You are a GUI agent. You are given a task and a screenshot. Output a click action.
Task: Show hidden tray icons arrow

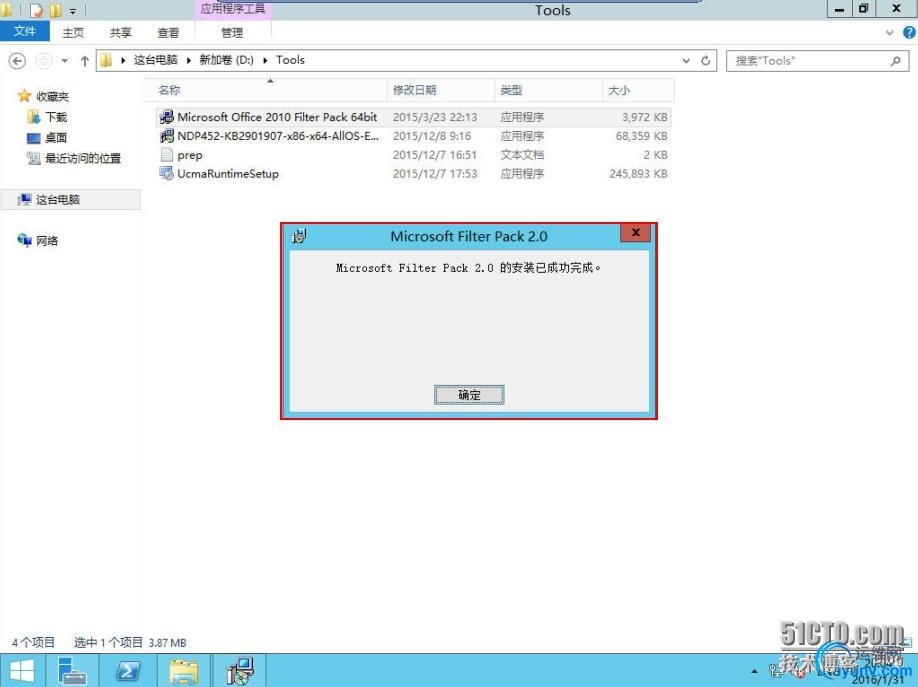[755, 672]
